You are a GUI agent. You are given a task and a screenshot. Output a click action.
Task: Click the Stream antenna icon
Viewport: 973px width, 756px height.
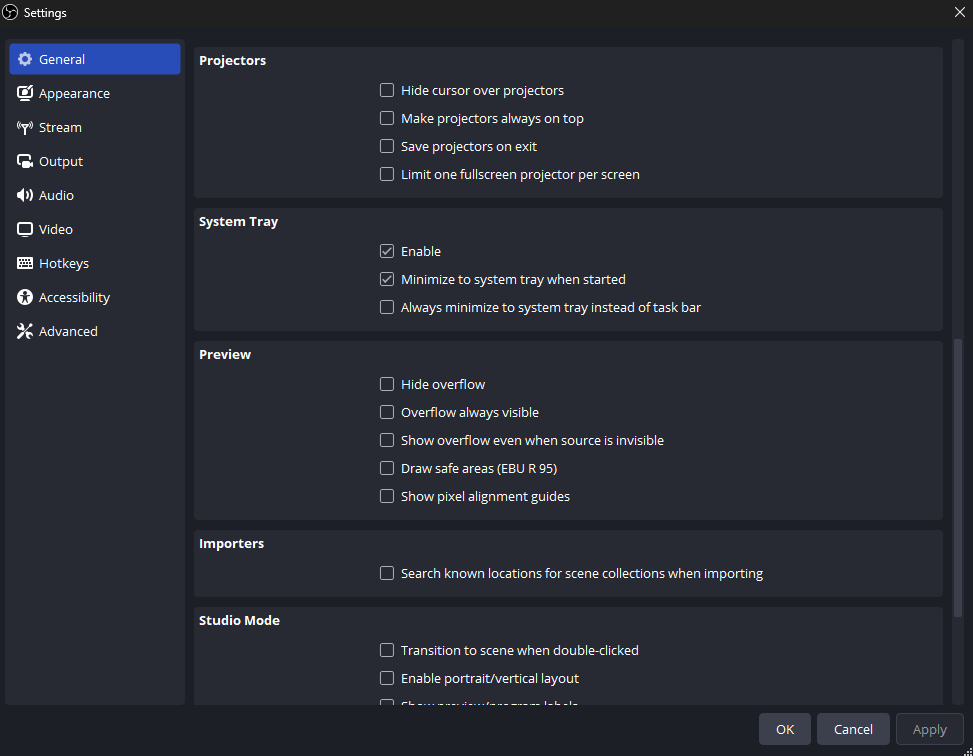click(x=25, y=127)
